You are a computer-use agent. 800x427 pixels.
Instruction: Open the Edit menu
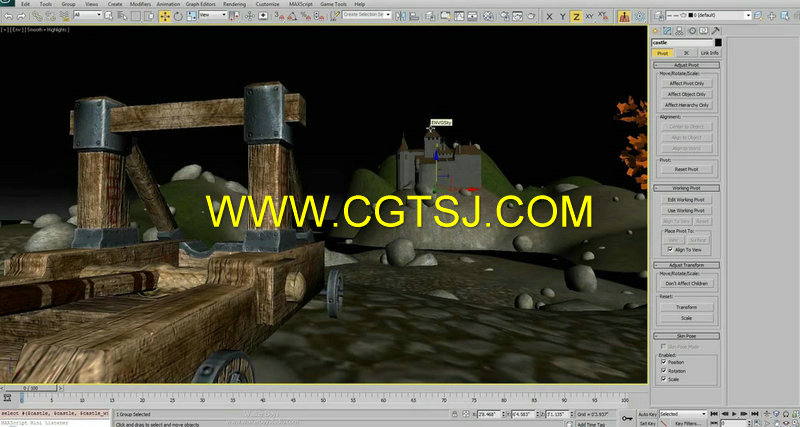[x=25, y=4]
